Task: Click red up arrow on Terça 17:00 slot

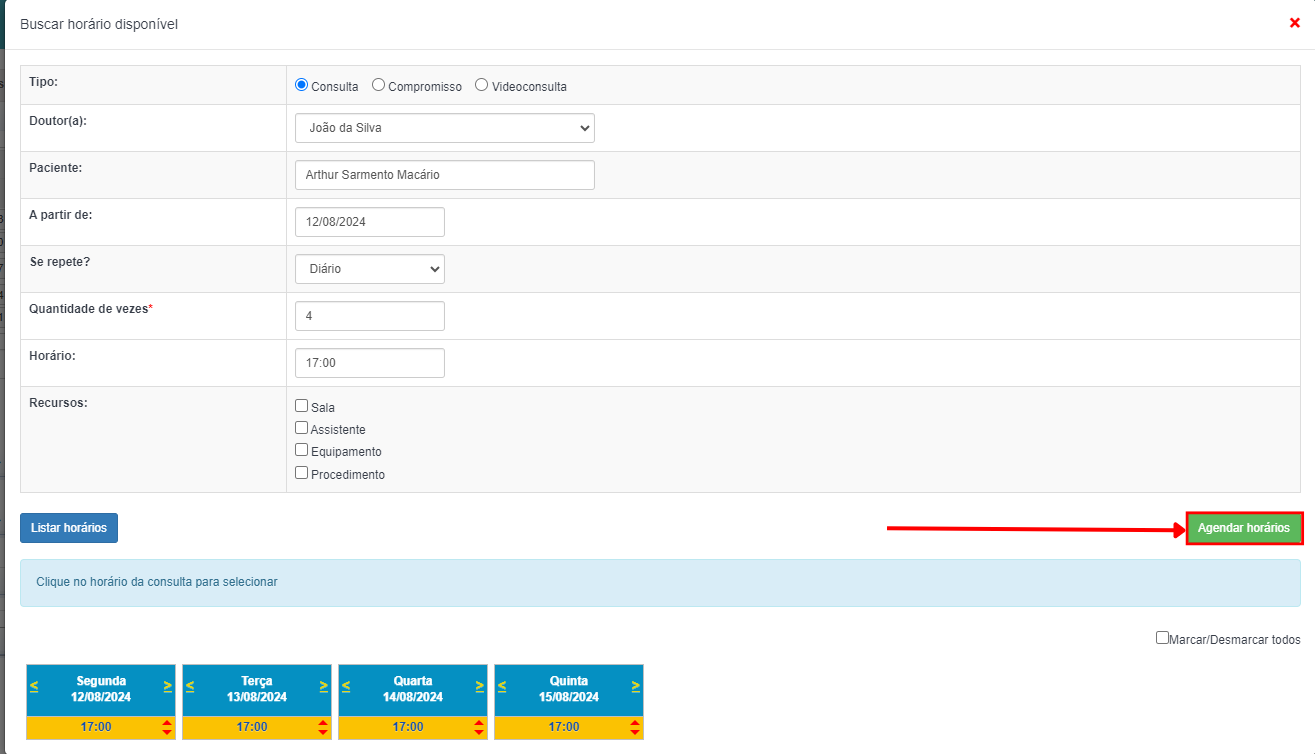Action: (x=323, y=723)
